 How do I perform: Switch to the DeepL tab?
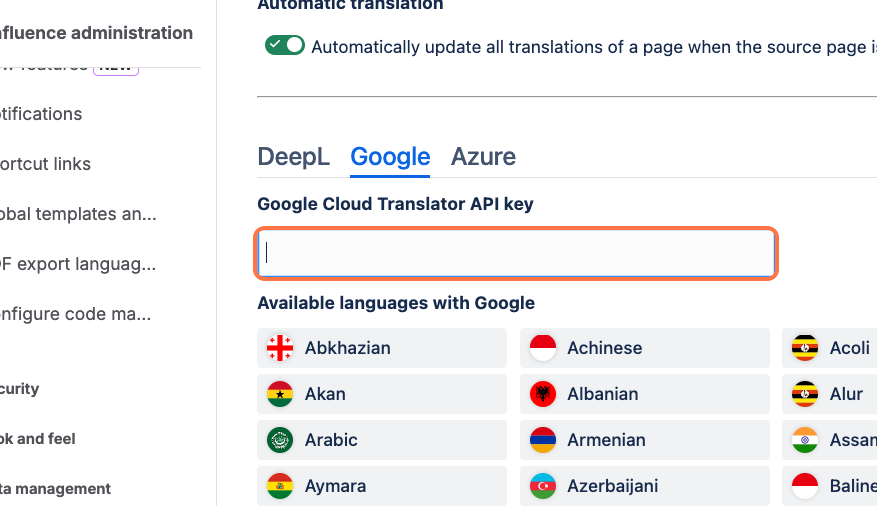[x=294, y=157]
